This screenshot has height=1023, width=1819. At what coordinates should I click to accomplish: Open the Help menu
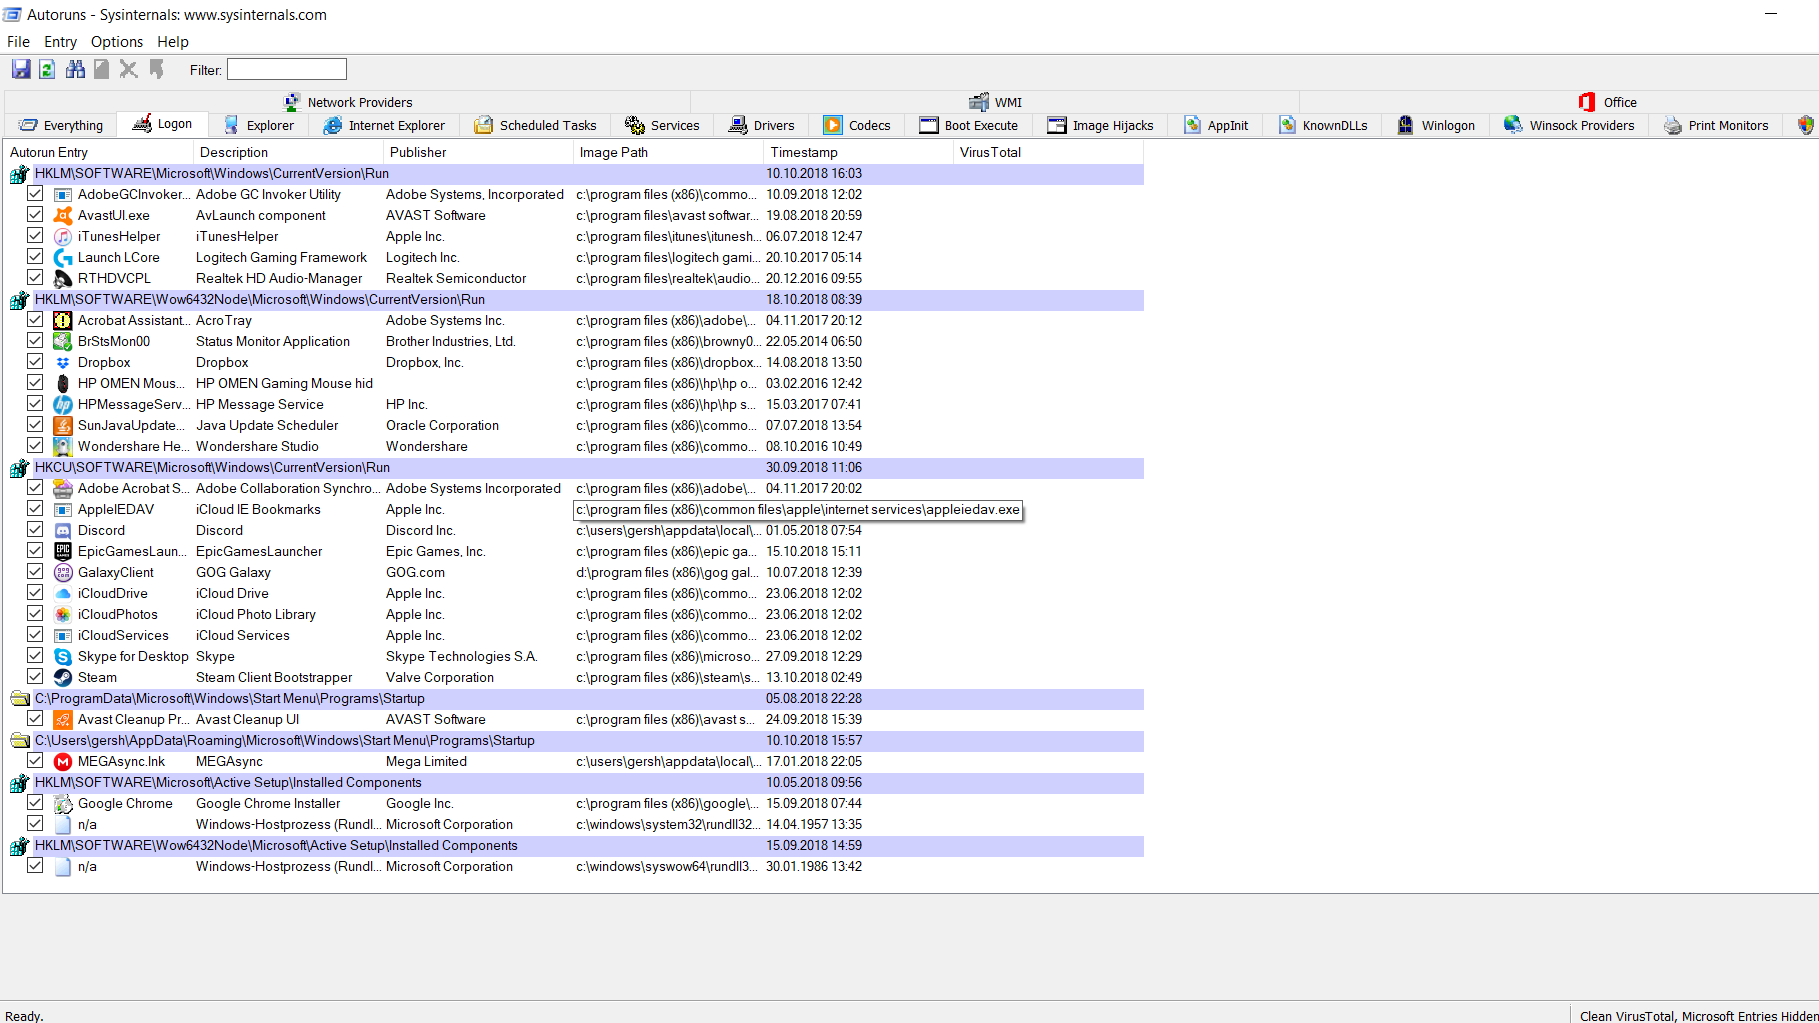tap(173, 42)
